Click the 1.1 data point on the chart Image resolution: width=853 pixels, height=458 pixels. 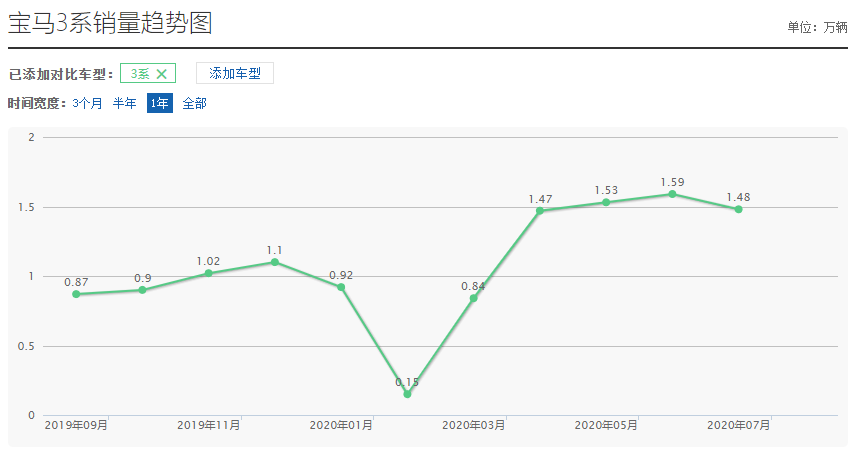[x=275, y=262]
